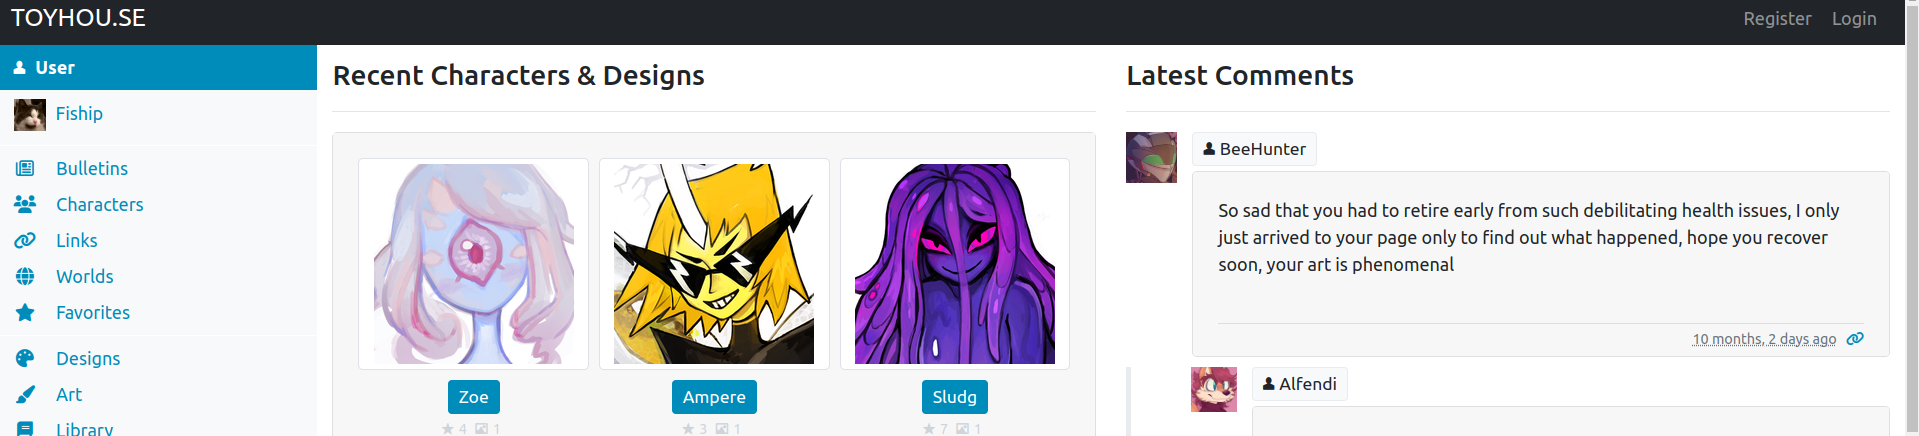This screenshot has height=436, width=1919.
Task: Click the purple Sludg character thumbnail
Action: point(955,264)
